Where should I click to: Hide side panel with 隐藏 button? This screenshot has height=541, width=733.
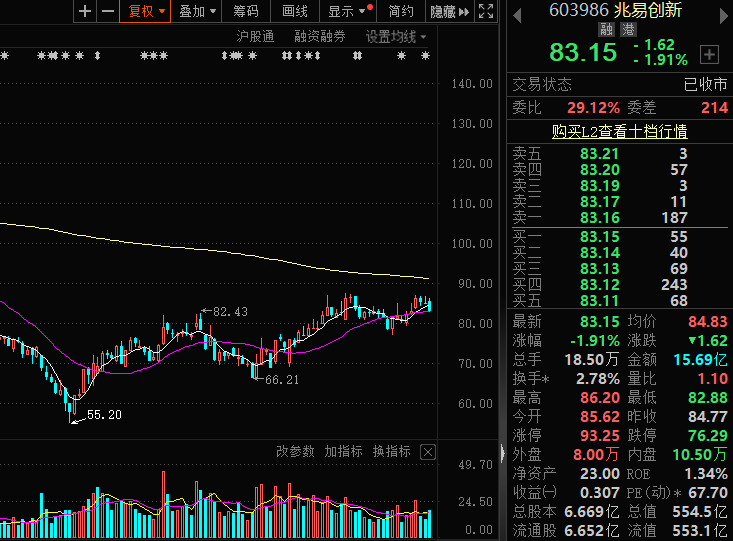449,12
